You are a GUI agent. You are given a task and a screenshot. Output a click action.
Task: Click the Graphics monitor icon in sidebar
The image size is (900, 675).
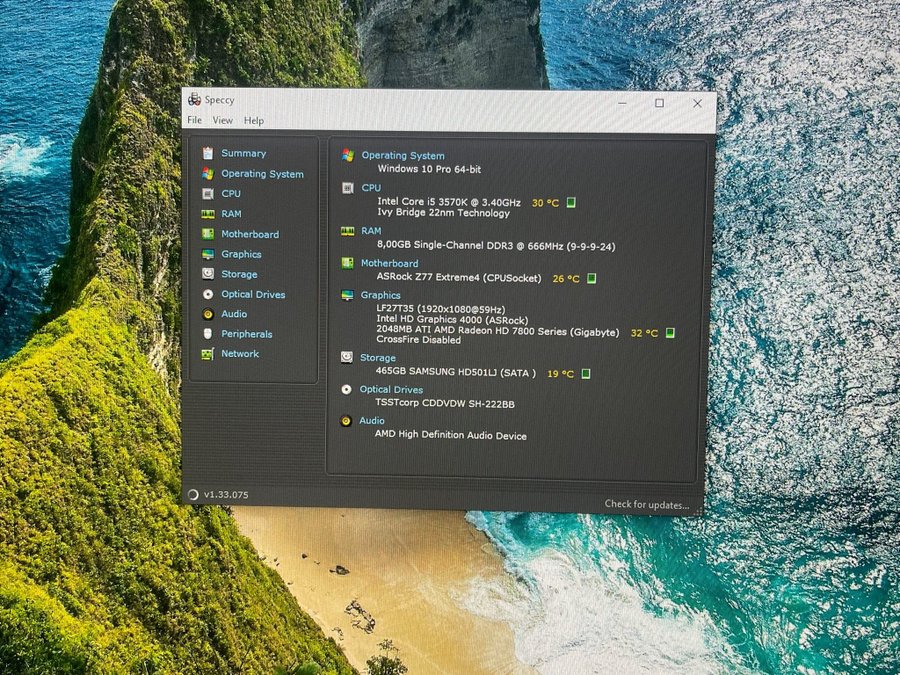coord(208,254)
